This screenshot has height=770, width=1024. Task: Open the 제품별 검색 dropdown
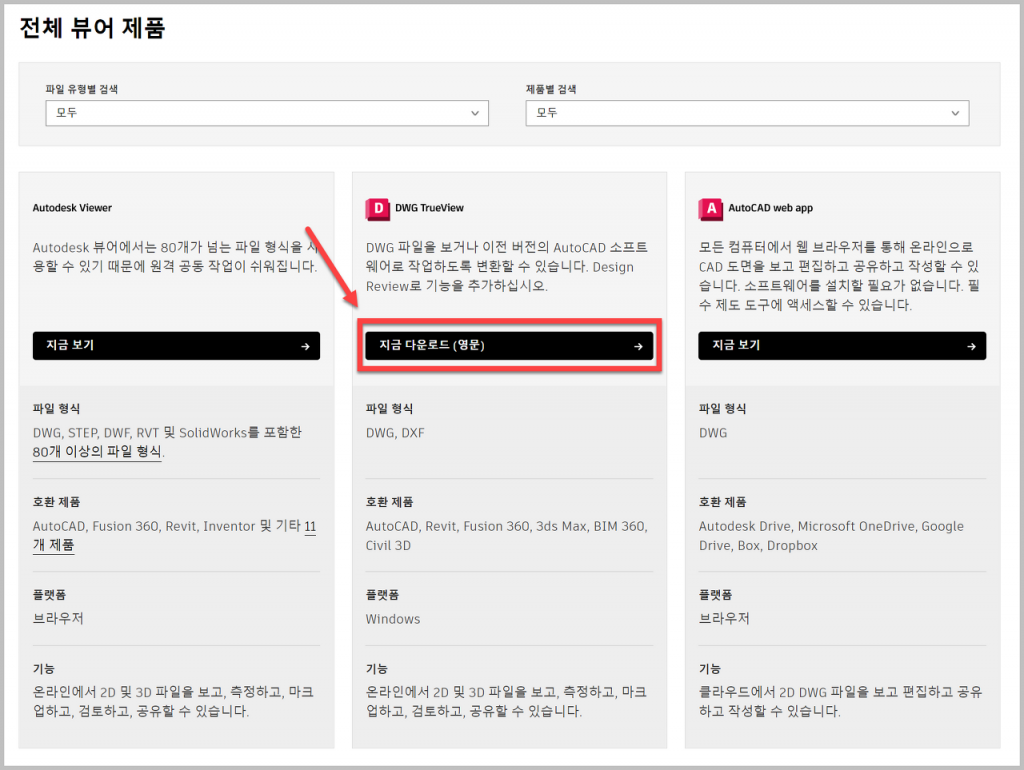coord(747,113)
